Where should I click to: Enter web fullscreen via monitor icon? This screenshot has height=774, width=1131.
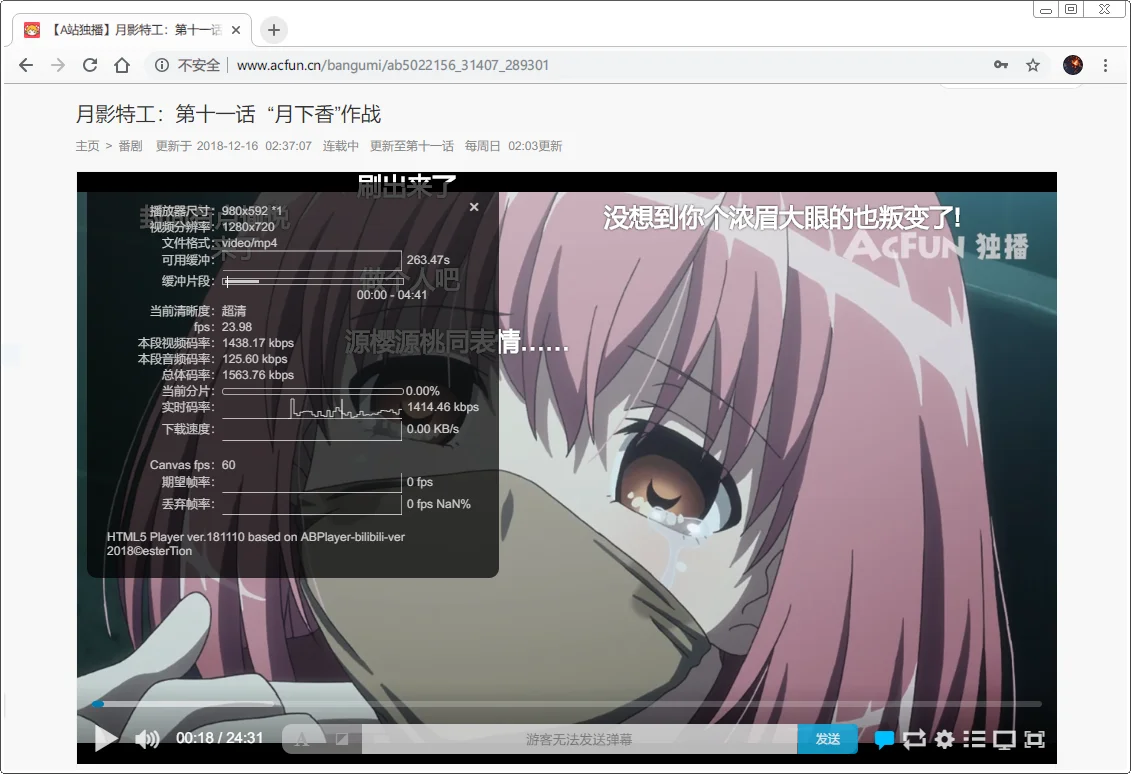pos(1004,739)
